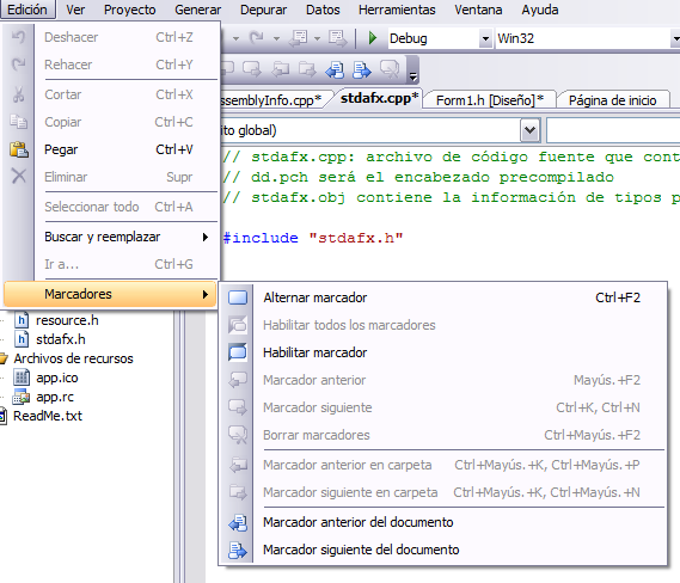
Task: Click toolbar navigate backward icon
Action: click(x=299, y=38)
